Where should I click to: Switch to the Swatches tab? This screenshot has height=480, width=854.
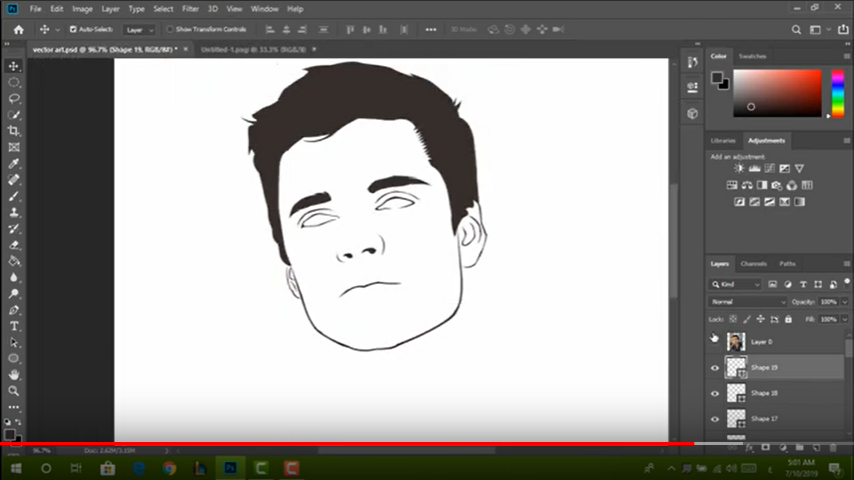point(752,56)
